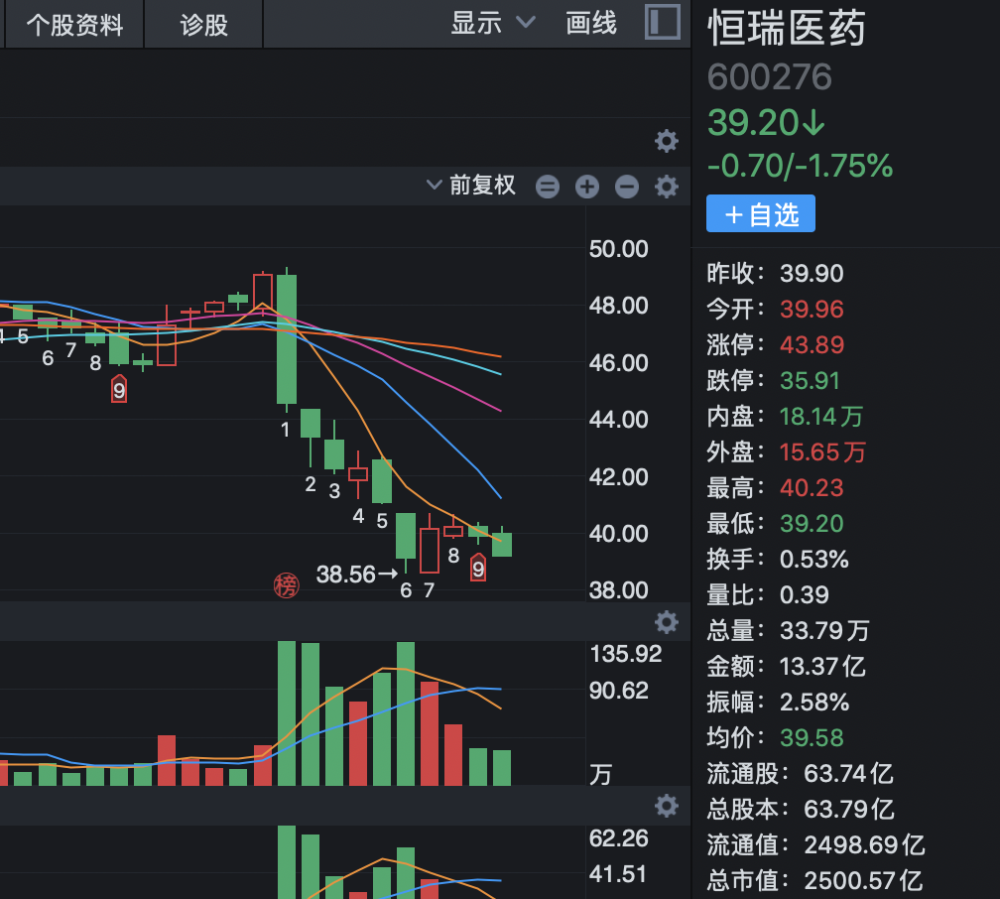The width and height of the screenshot is (1000, 899).
Task: Open settings gear beside the zoom icons
Action: (x=666, y=186)
